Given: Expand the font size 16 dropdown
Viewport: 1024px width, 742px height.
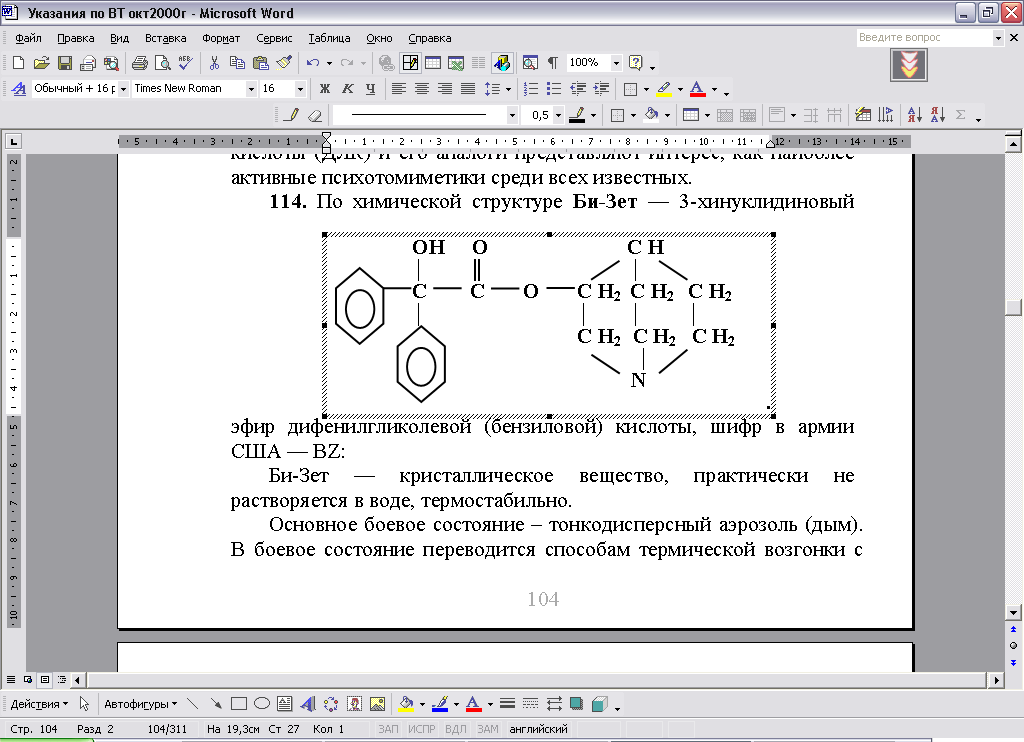Looking at the screenshot, I should click(300, 89).
